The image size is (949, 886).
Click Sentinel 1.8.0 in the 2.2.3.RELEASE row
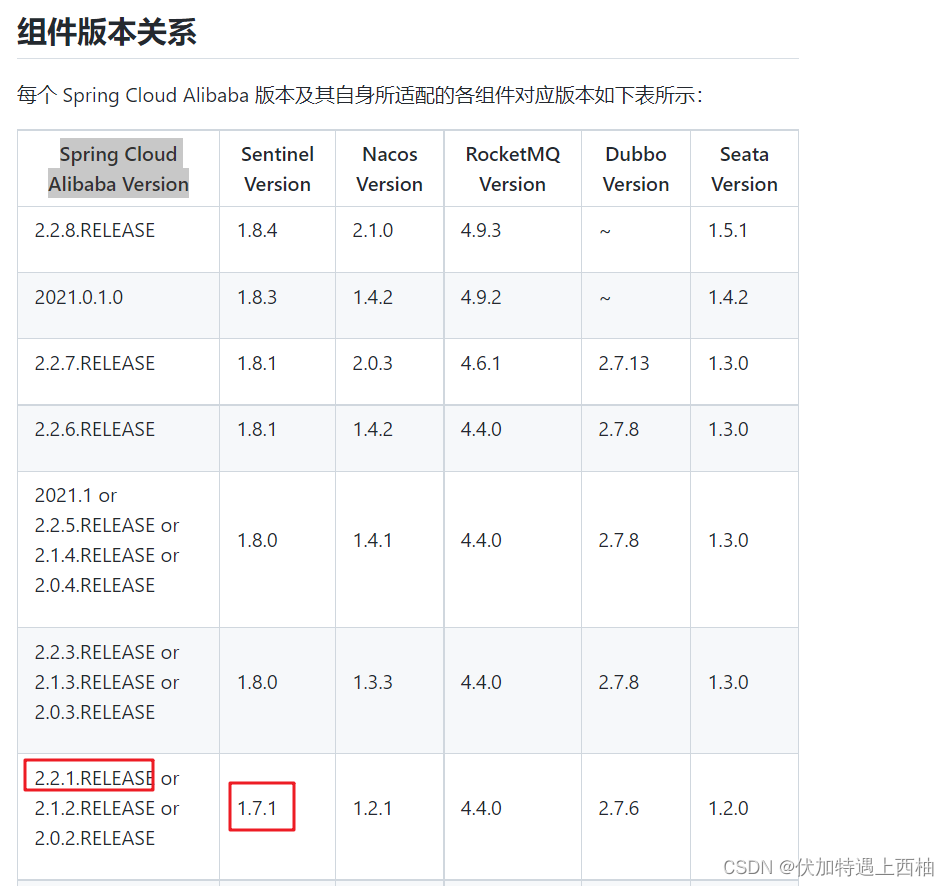pyautogui.click(x=257, y=683)
